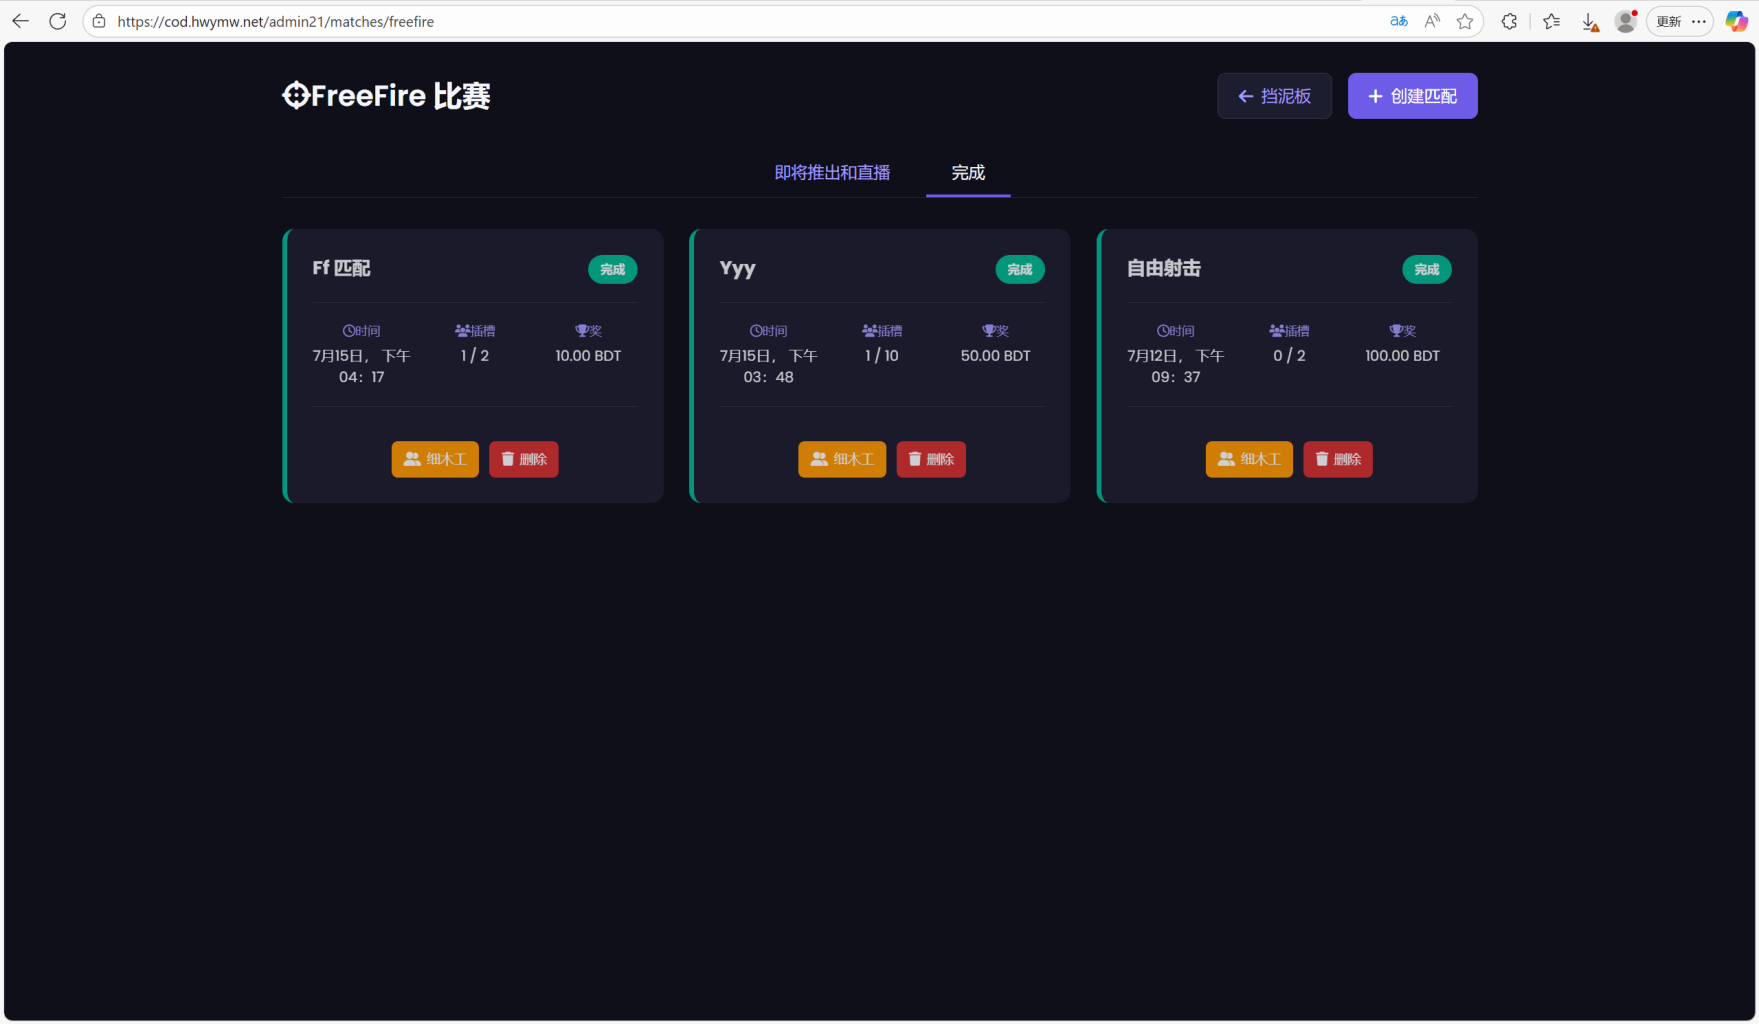Delete the 自由射击 match

click(x=1337, y=459)
